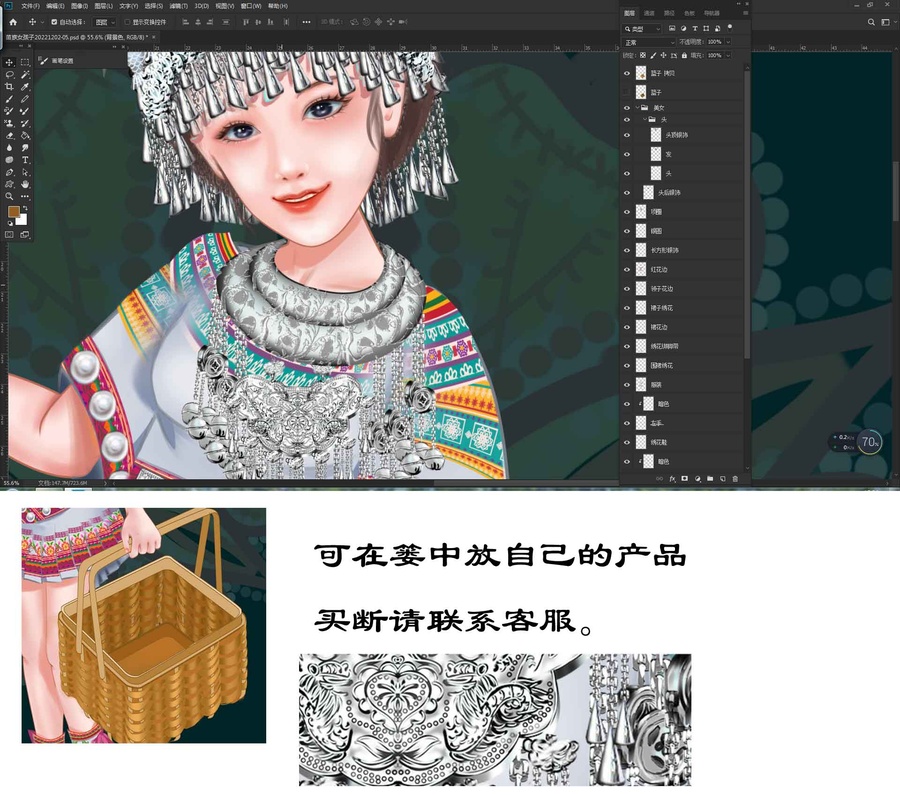Select the Eraser tool
900x795 pixels.
[9, 135]
